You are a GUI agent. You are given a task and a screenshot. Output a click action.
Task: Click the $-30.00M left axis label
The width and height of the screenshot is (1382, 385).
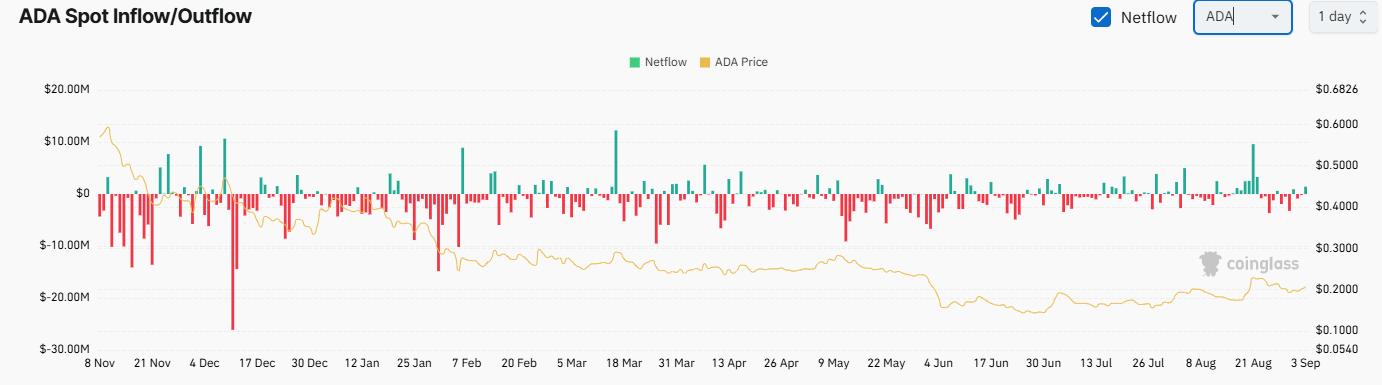click(x=65, y=349)
